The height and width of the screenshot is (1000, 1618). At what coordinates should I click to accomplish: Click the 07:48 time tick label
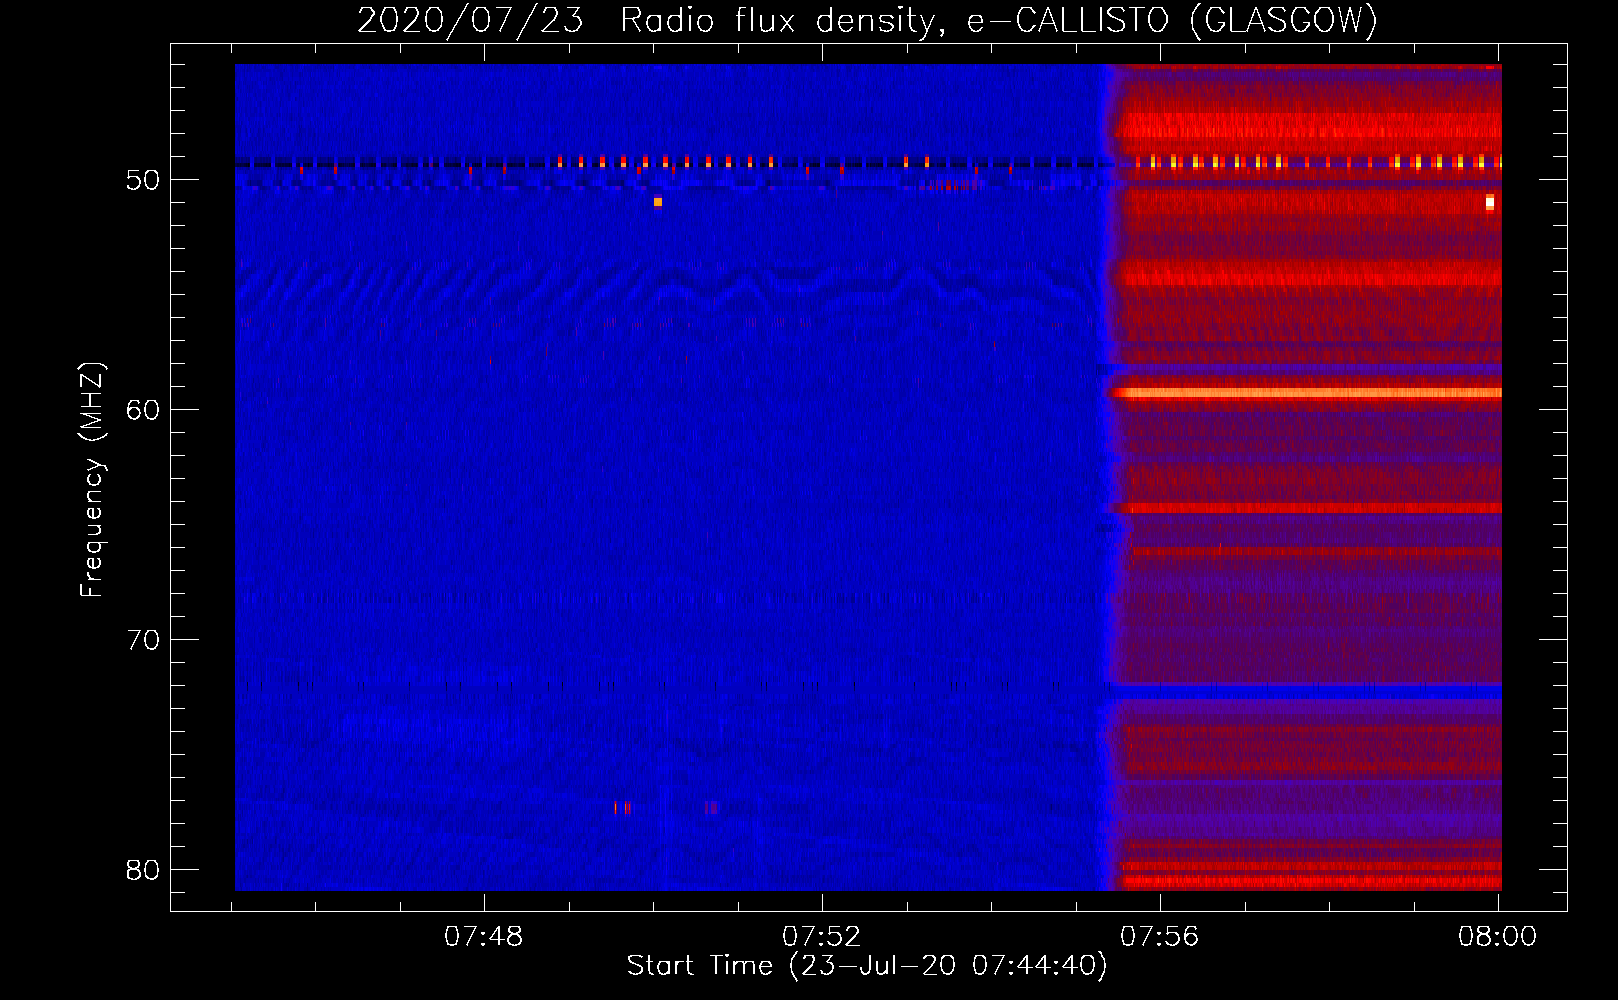click(484, 936)
